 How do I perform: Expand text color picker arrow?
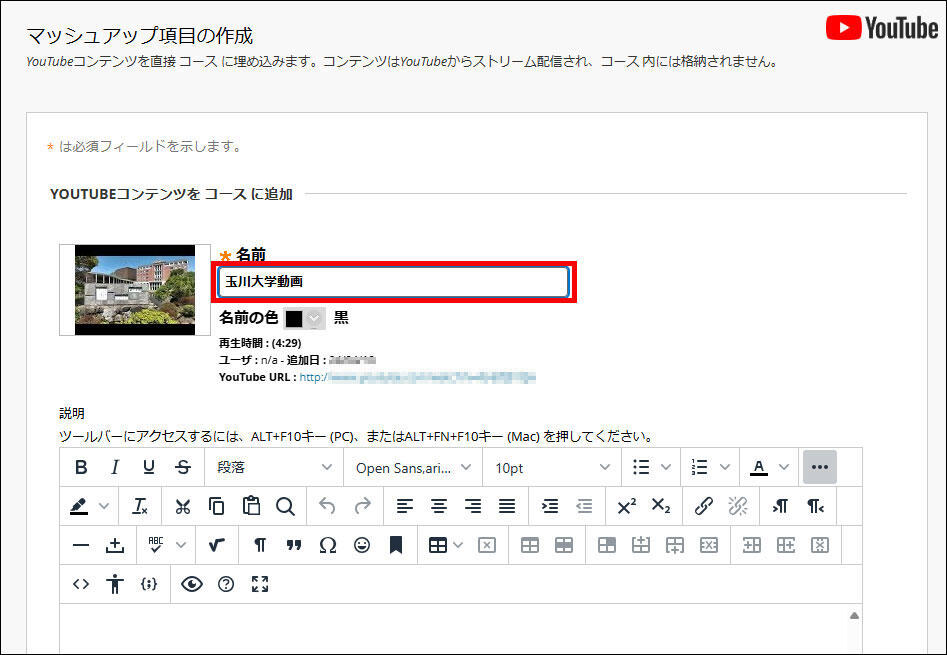click(x=784, y=467)
